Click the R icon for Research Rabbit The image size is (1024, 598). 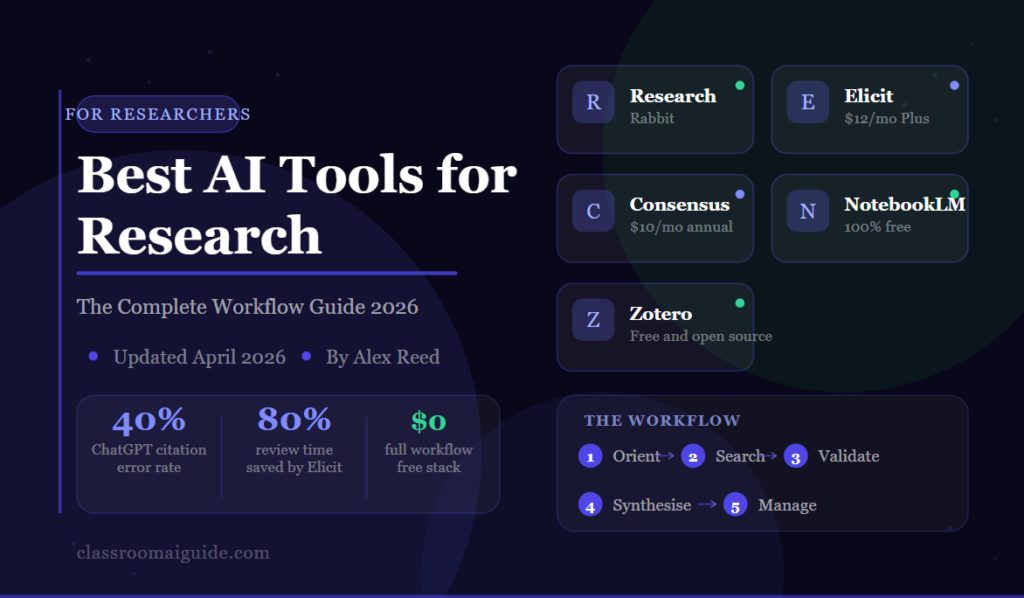[x=593, y=102]
